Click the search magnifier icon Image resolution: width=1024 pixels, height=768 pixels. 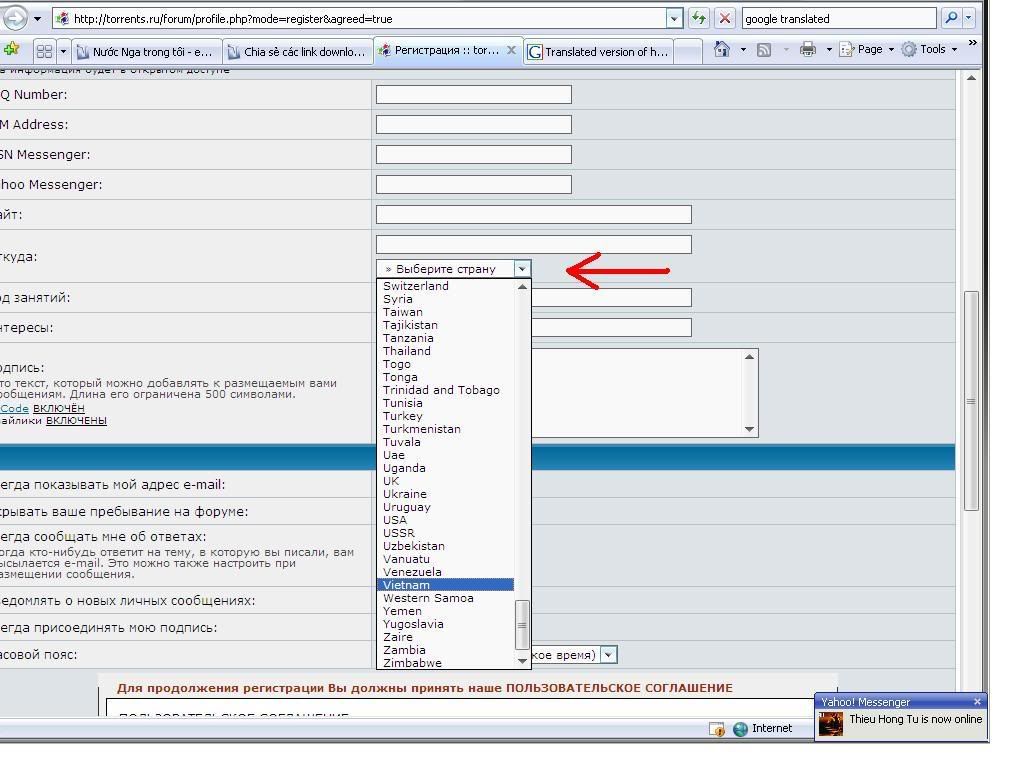[x=950, y=18]
